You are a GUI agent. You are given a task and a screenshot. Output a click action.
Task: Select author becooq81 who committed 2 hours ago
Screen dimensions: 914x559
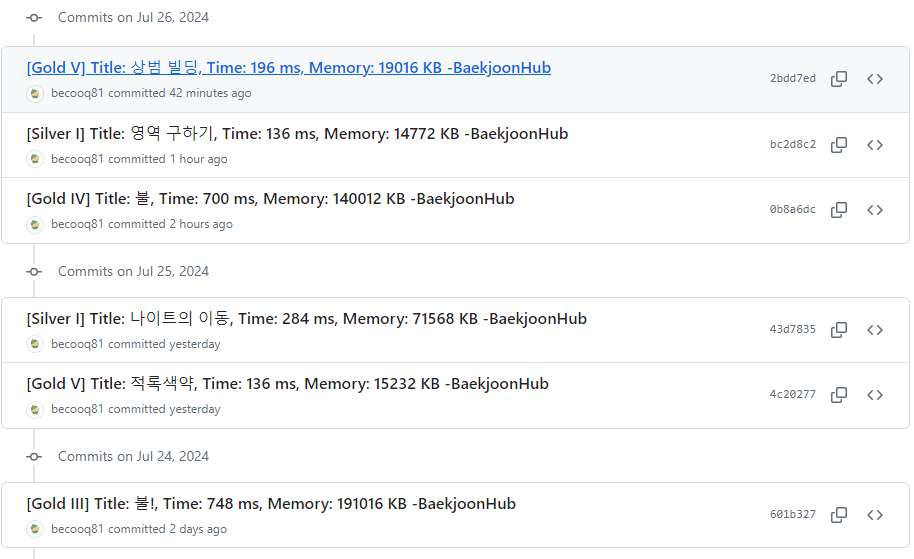point(77,224)
